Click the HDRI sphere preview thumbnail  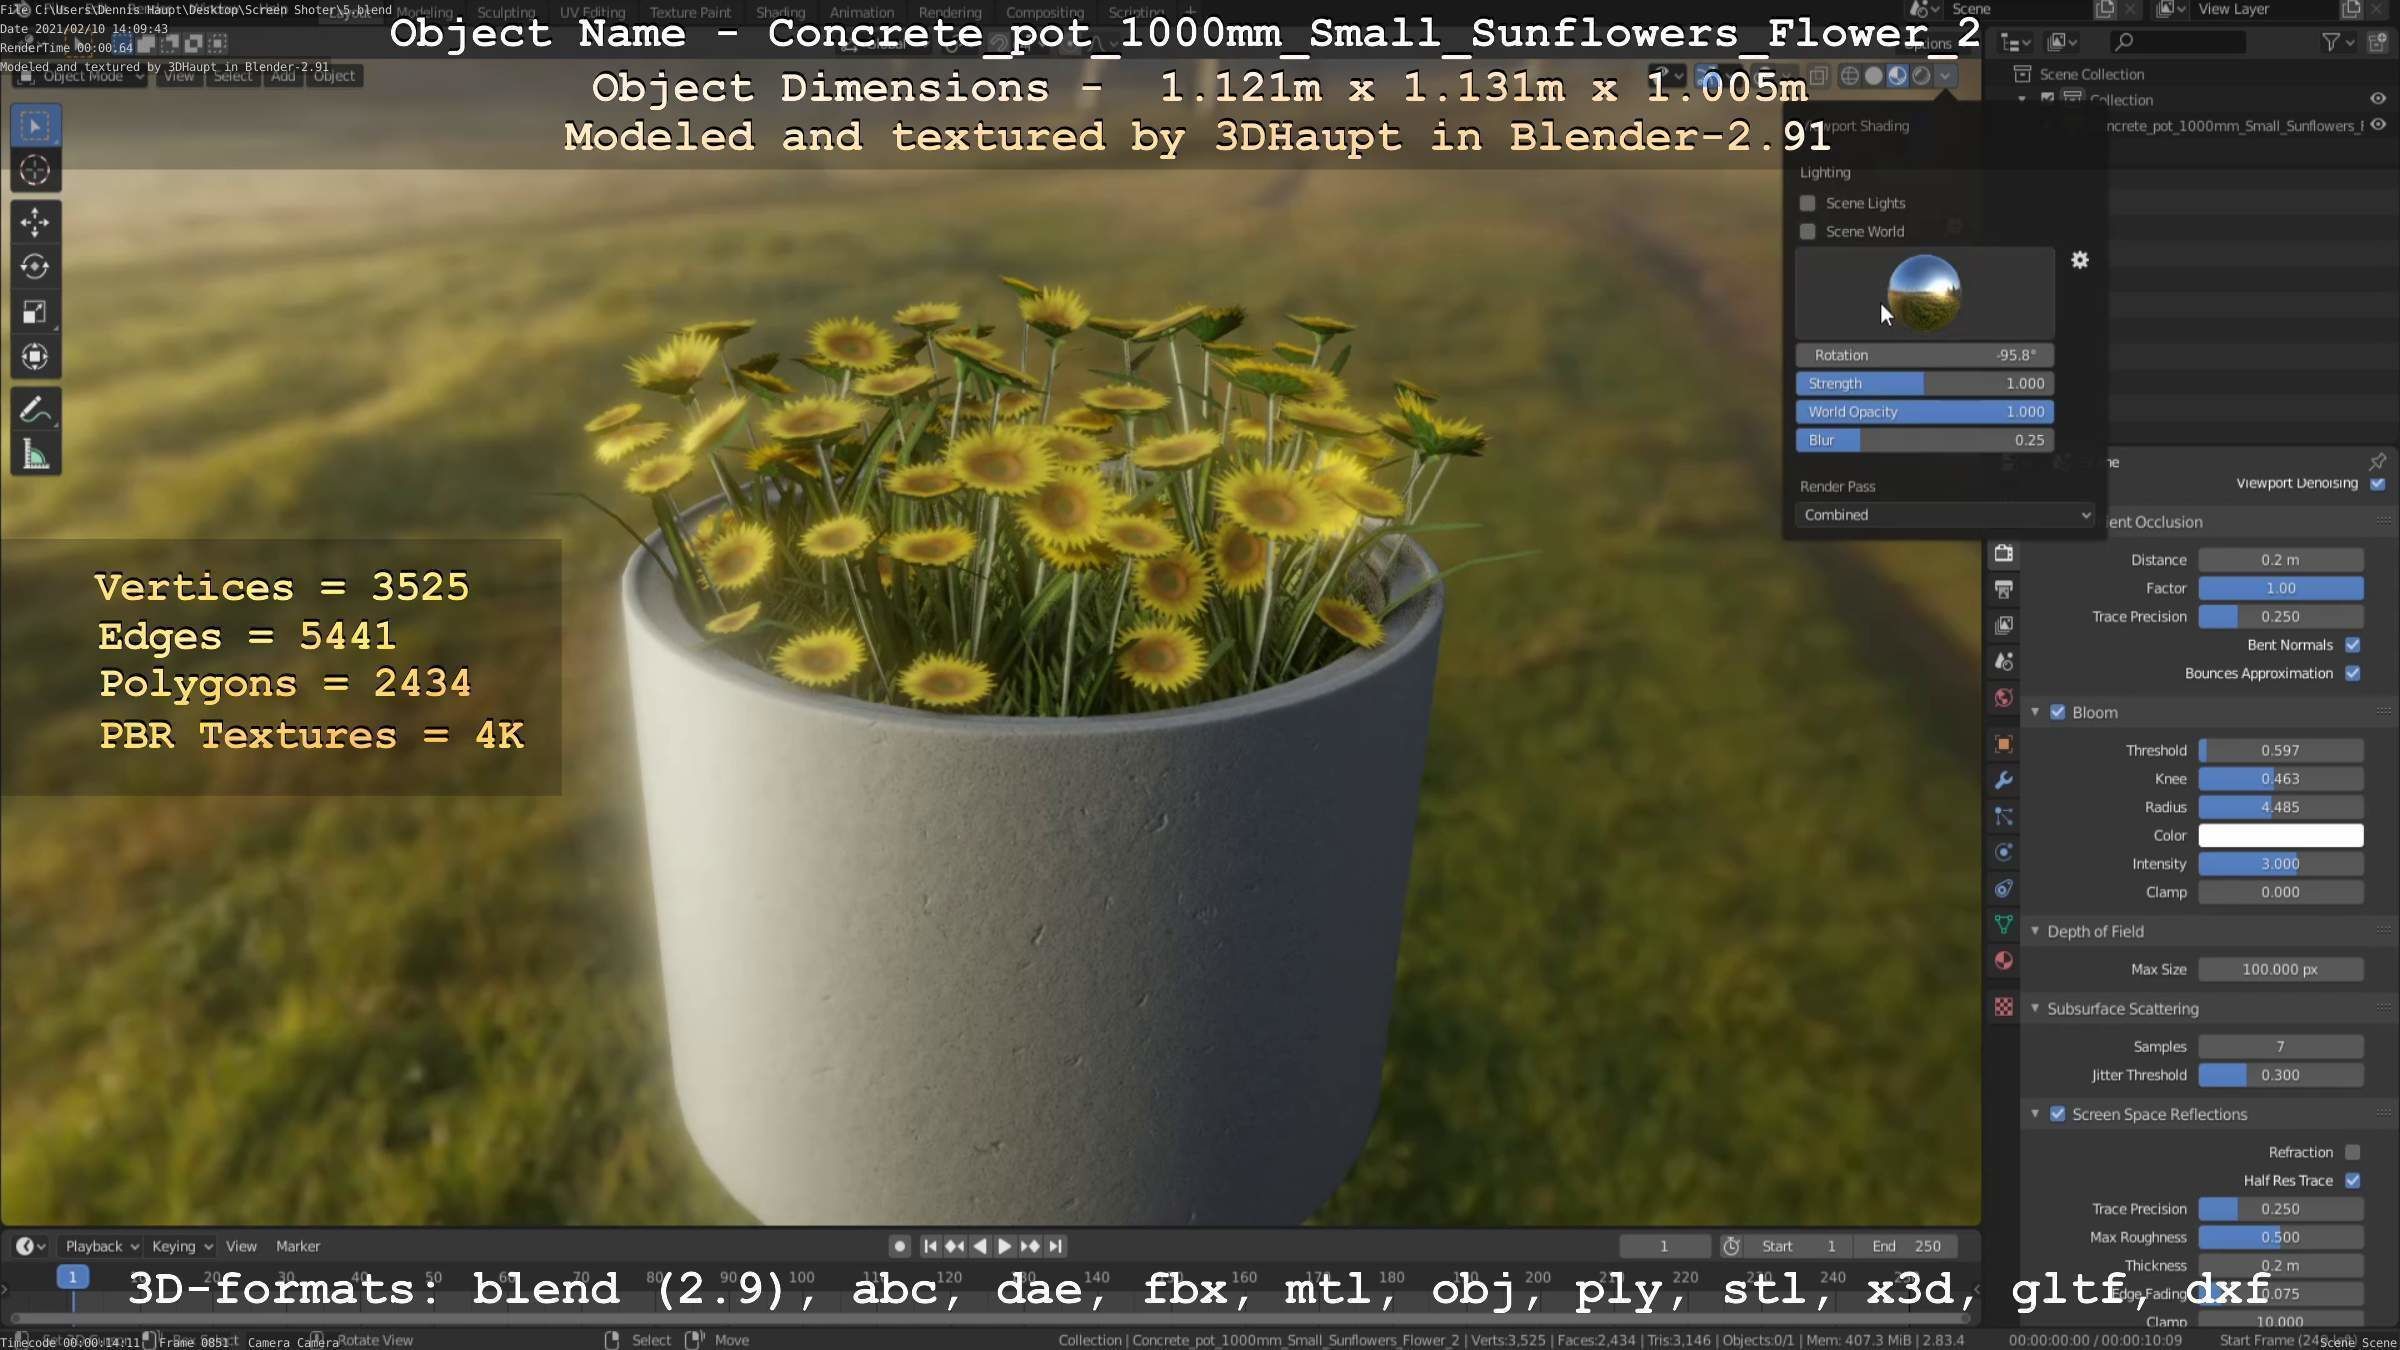point(1924,292)
